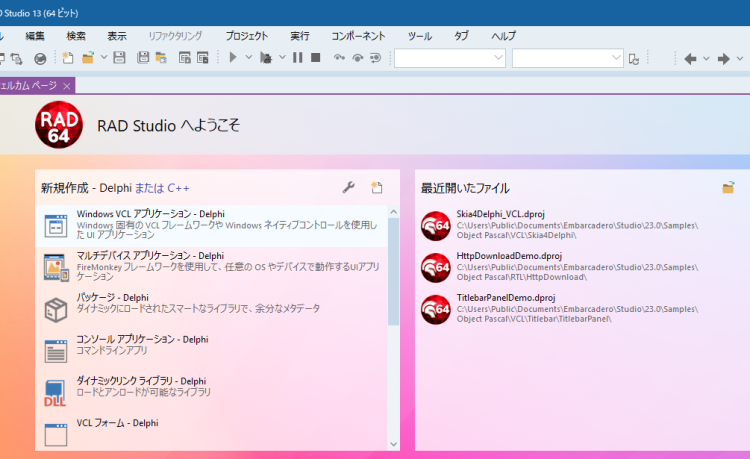Select コンソール アプリケーション - Delphi

click(211, 351)
